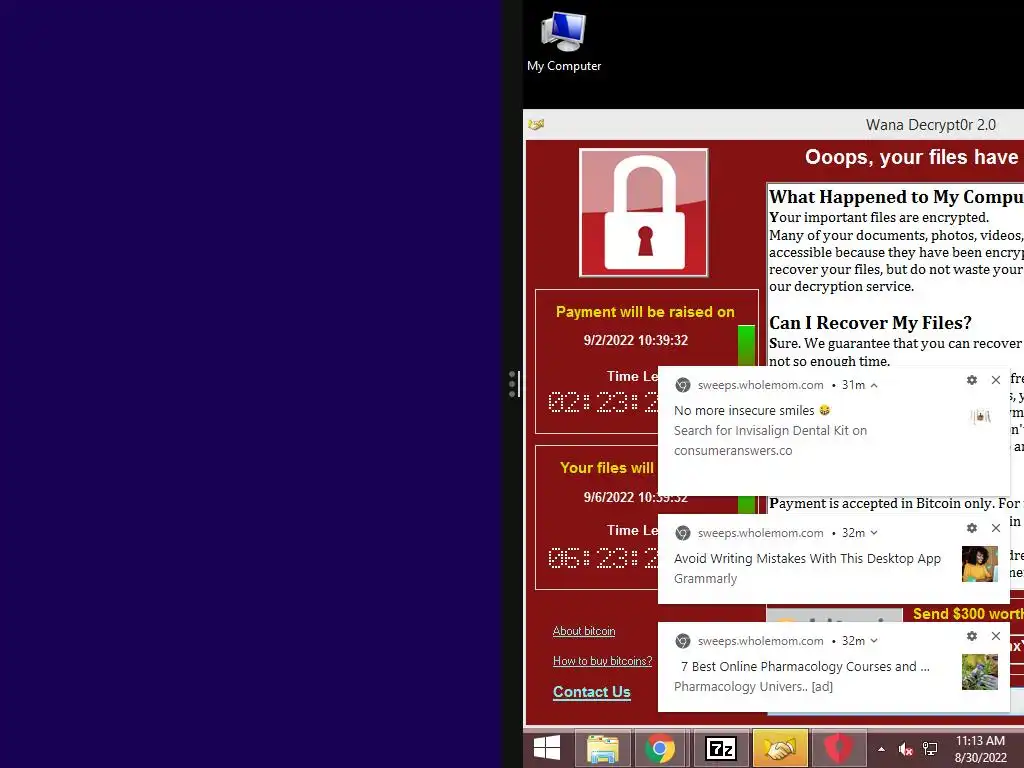Open the About bitcoin link
The image size is (1024, 768).
tap(584, 631)
